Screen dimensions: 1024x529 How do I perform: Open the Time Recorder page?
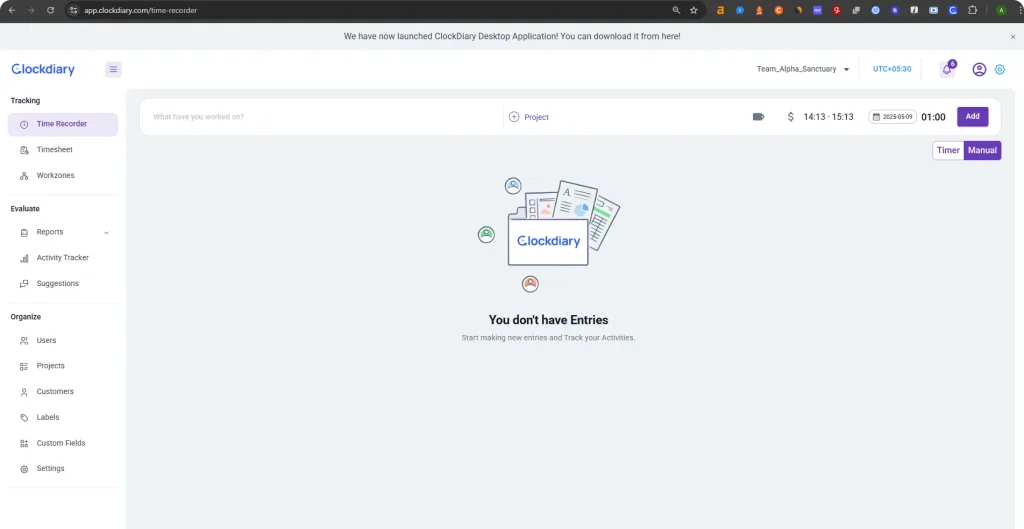63,124
